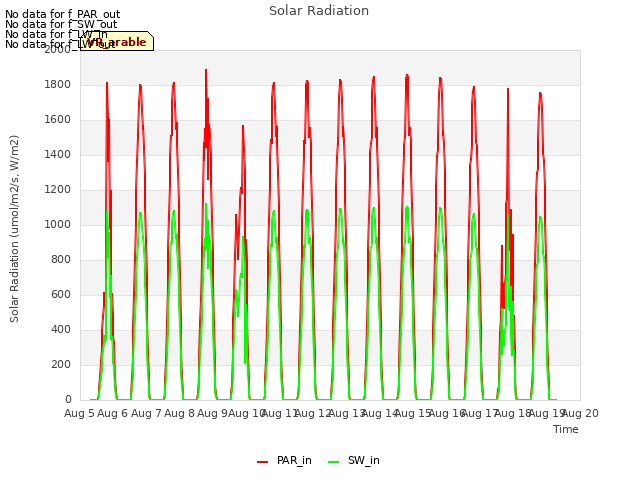Viewport: 640px width, 480px height.
Task: Click the Aug 8 x-axis tick label
Action: tap(179, 413)
